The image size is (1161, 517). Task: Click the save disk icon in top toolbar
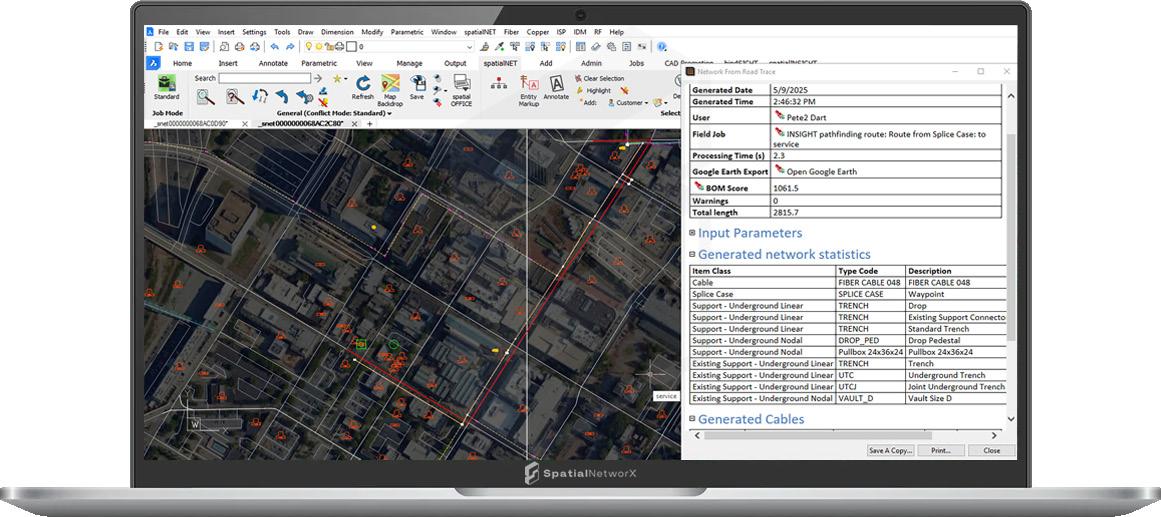190,47
